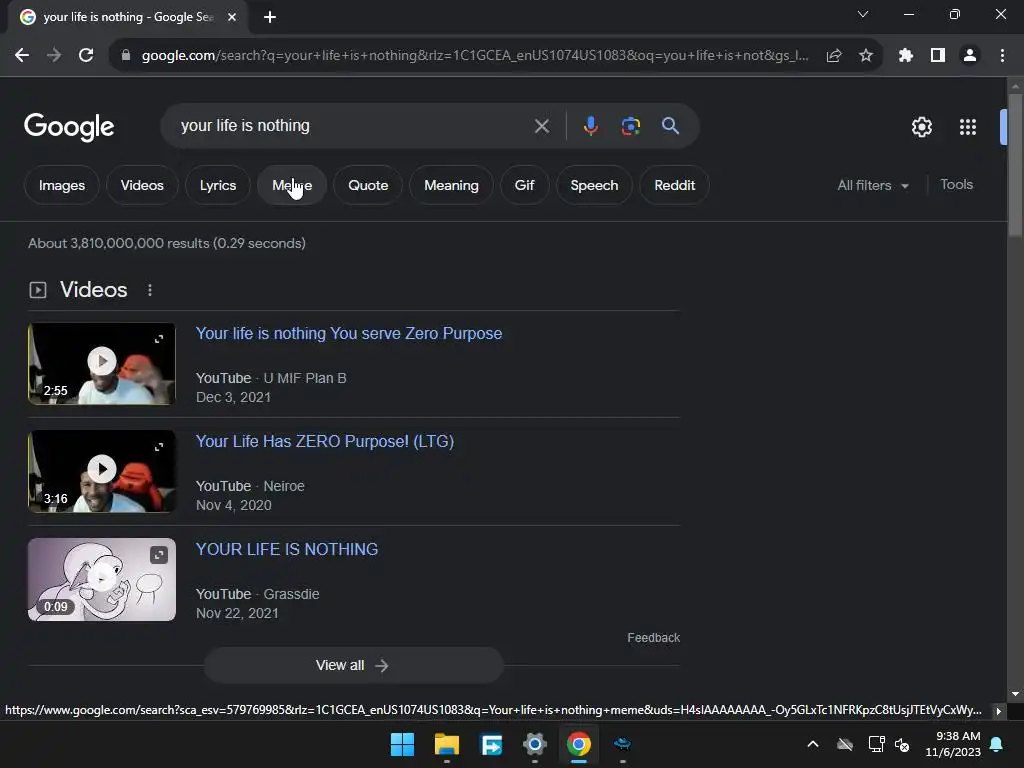The image size is (1024, 768).
Task: Filter results by Lyrics
Action: tap(218, 185)
